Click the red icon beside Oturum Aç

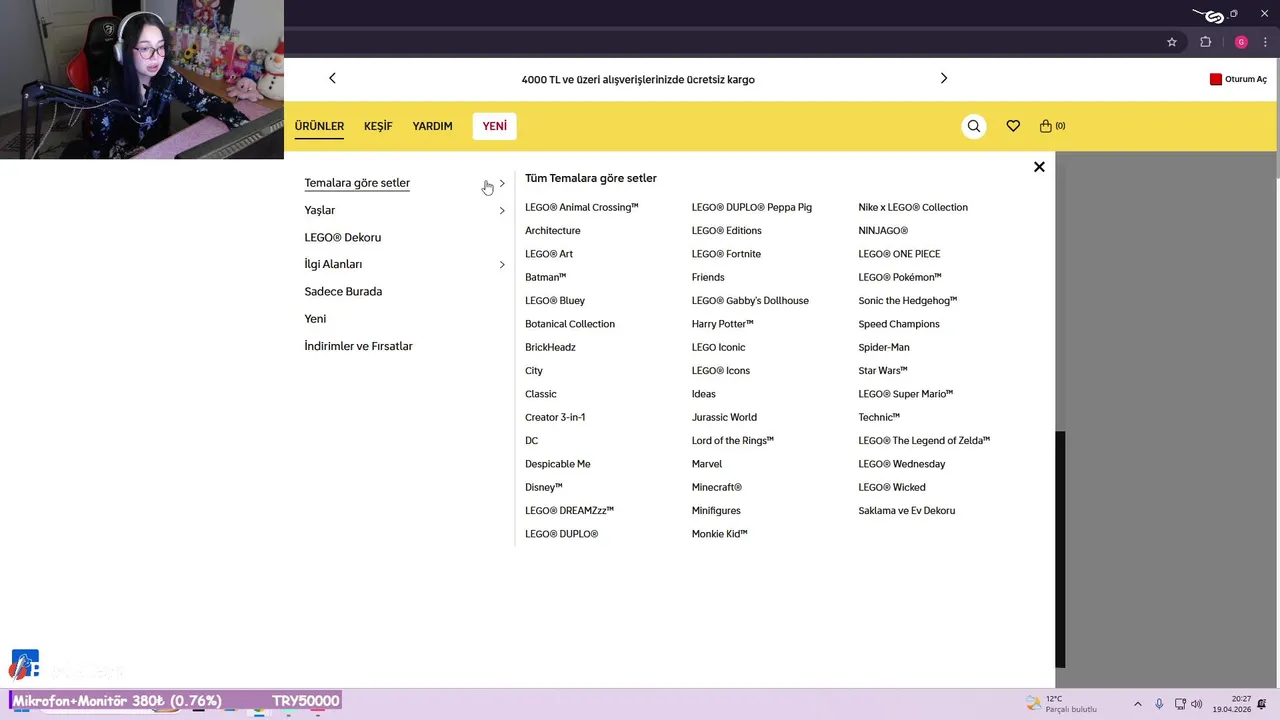tap(1216, 79)
